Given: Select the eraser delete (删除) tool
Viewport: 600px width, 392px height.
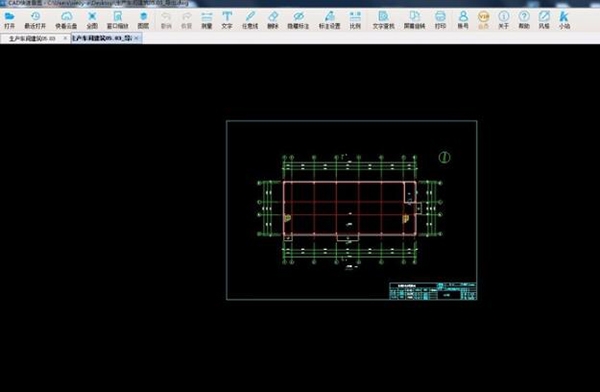Looking at the screenshot, I should (x=273, y=20).
